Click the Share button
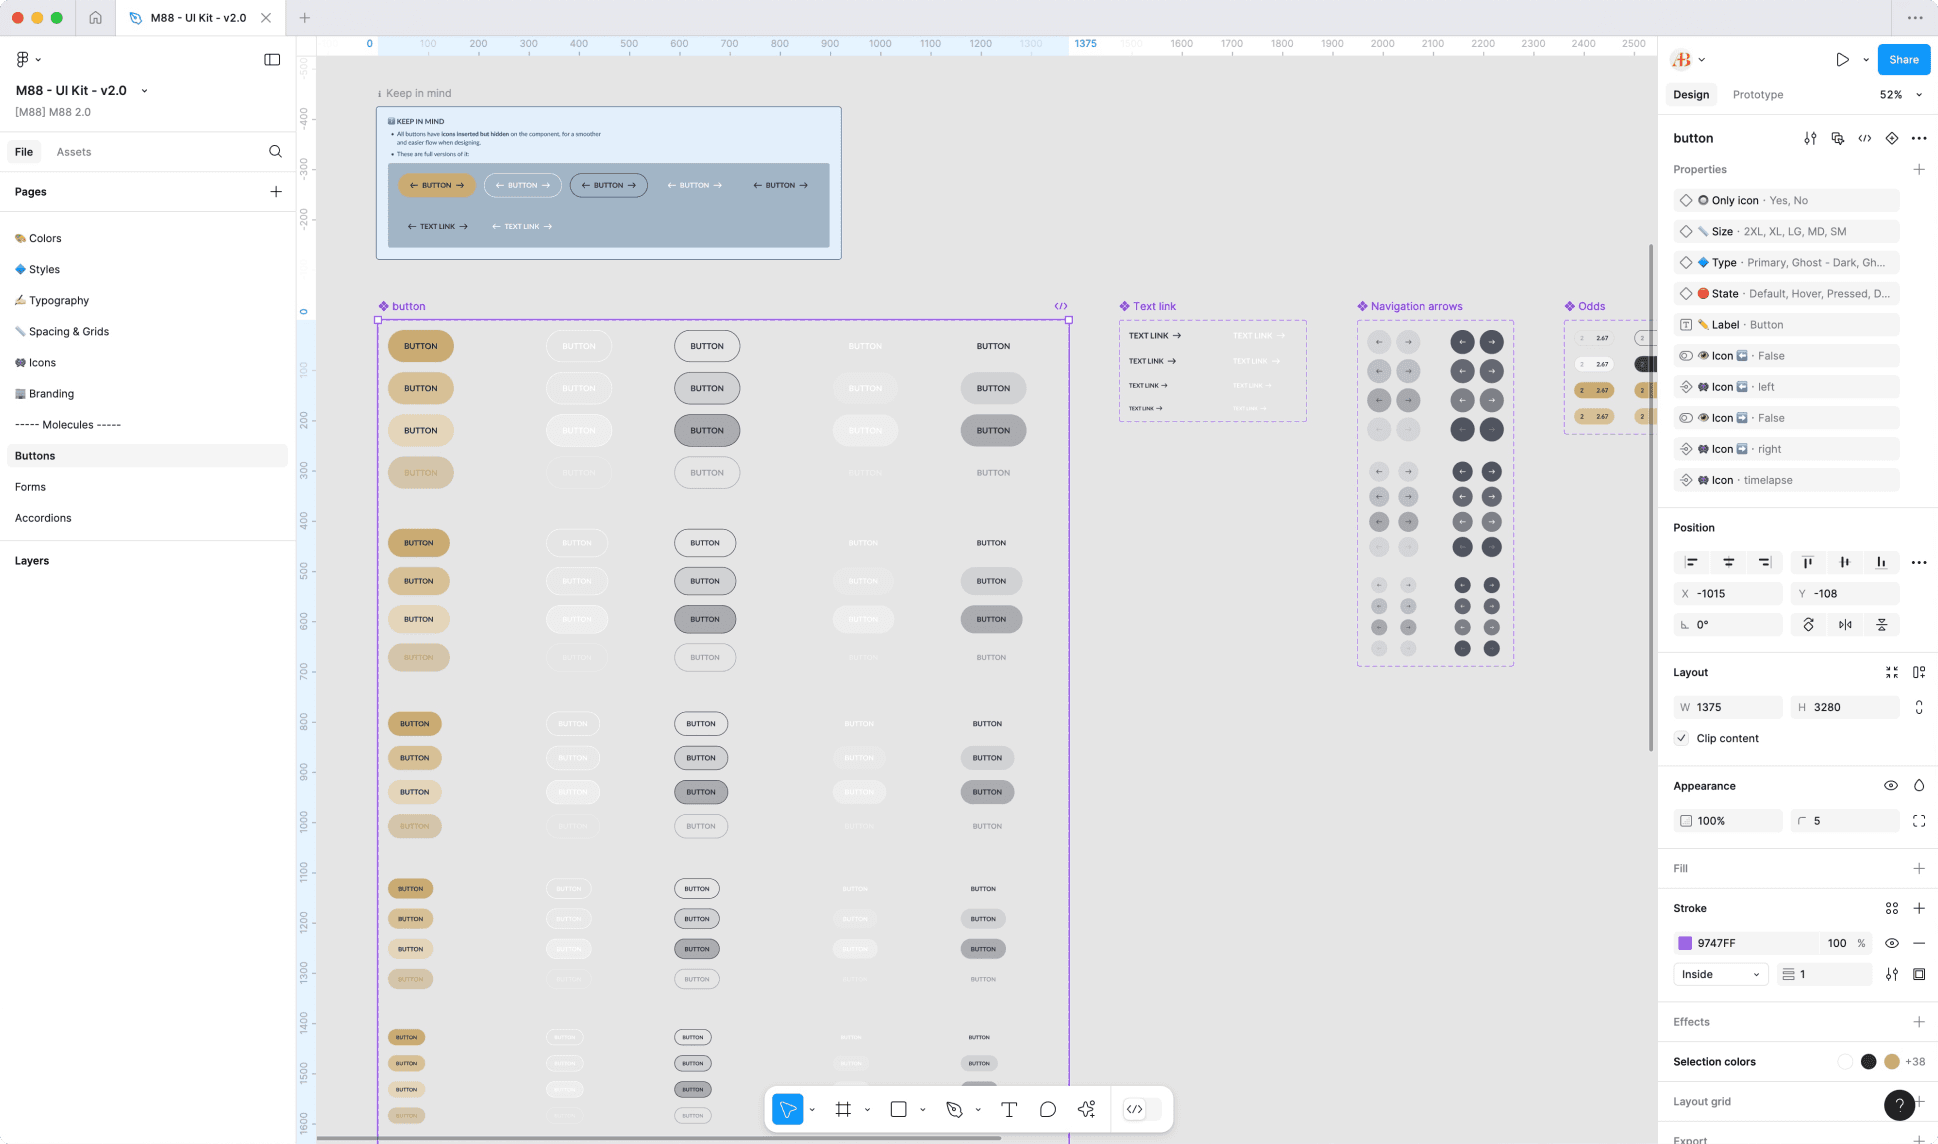This screenshot has width=1938, height=1144. 1903,59
